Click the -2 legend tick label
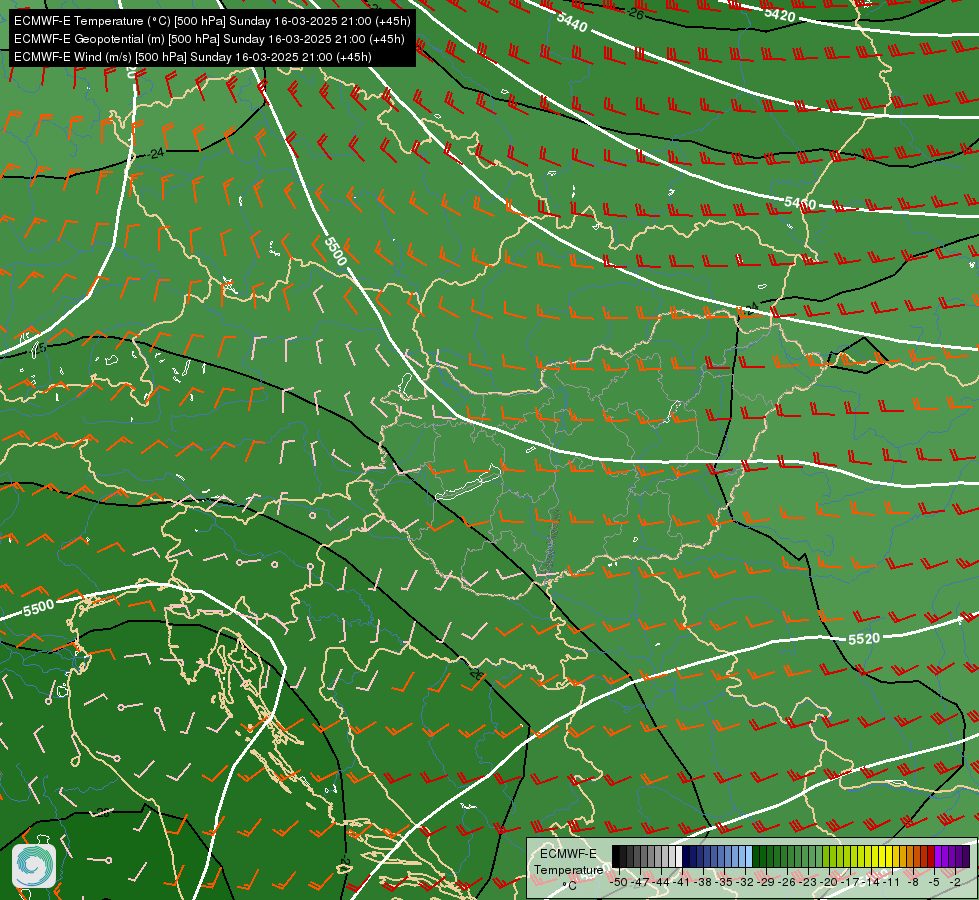Screen dimensions: 979x900 click(x=955, y=882)
